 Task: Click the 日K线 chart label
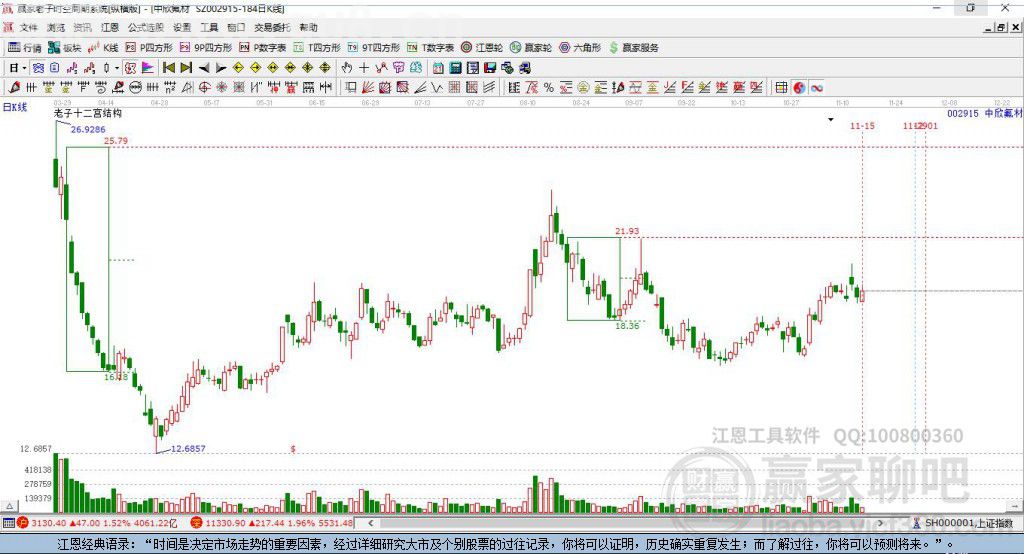[14, 107]
